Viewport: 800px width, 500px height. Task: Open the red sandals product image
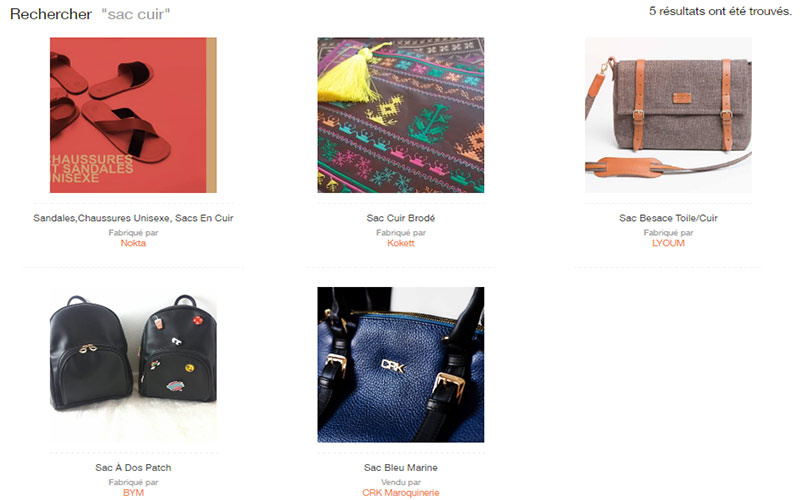coord(133,115)
